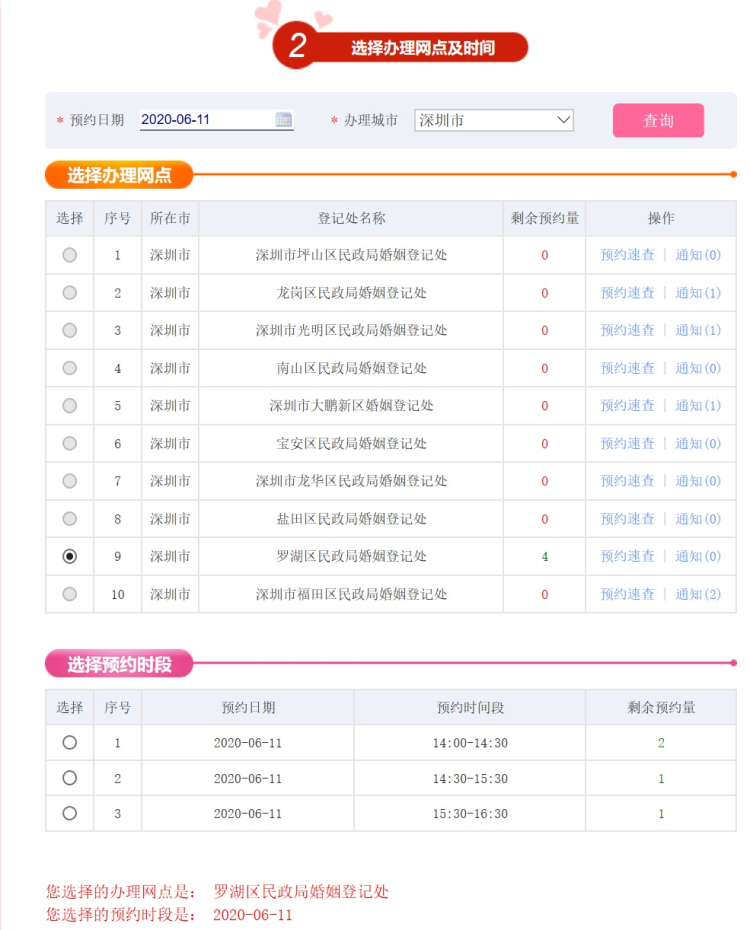Choose the 14:30-15:30 time slot radio button
The width and height of the screenshot is (750, 930).
coord(69,778)
